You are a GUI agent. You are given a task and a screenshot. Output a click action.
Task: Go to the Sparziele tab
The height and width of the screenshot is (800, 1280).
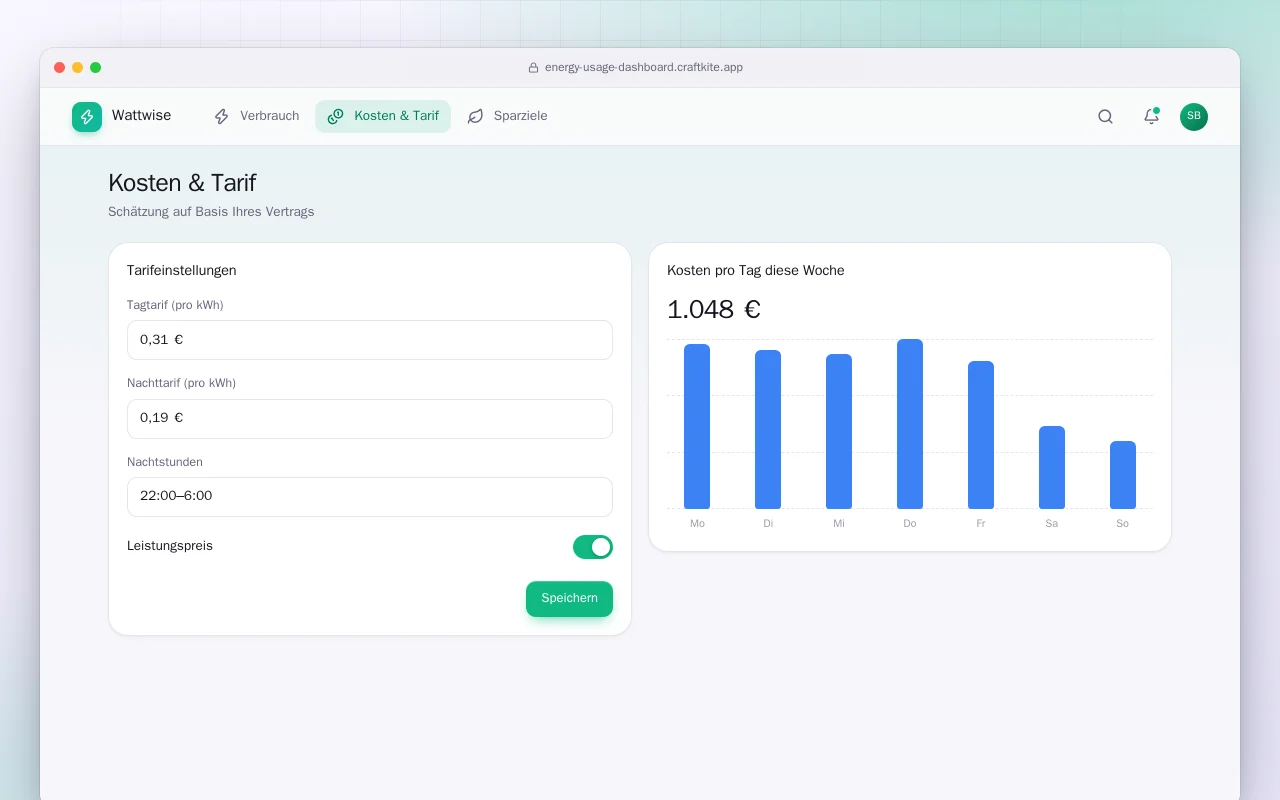[x=507, y=116]
